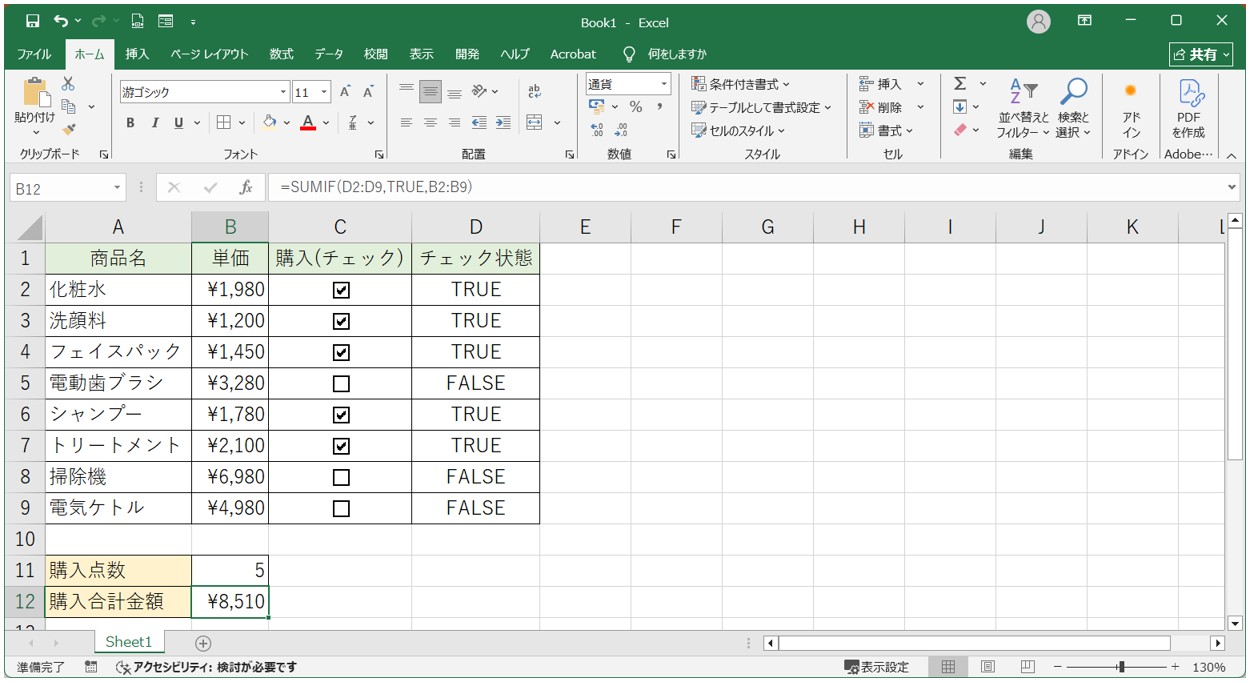Click the increase decimal icon
The image size is (1252, 683).
point(598,130)
